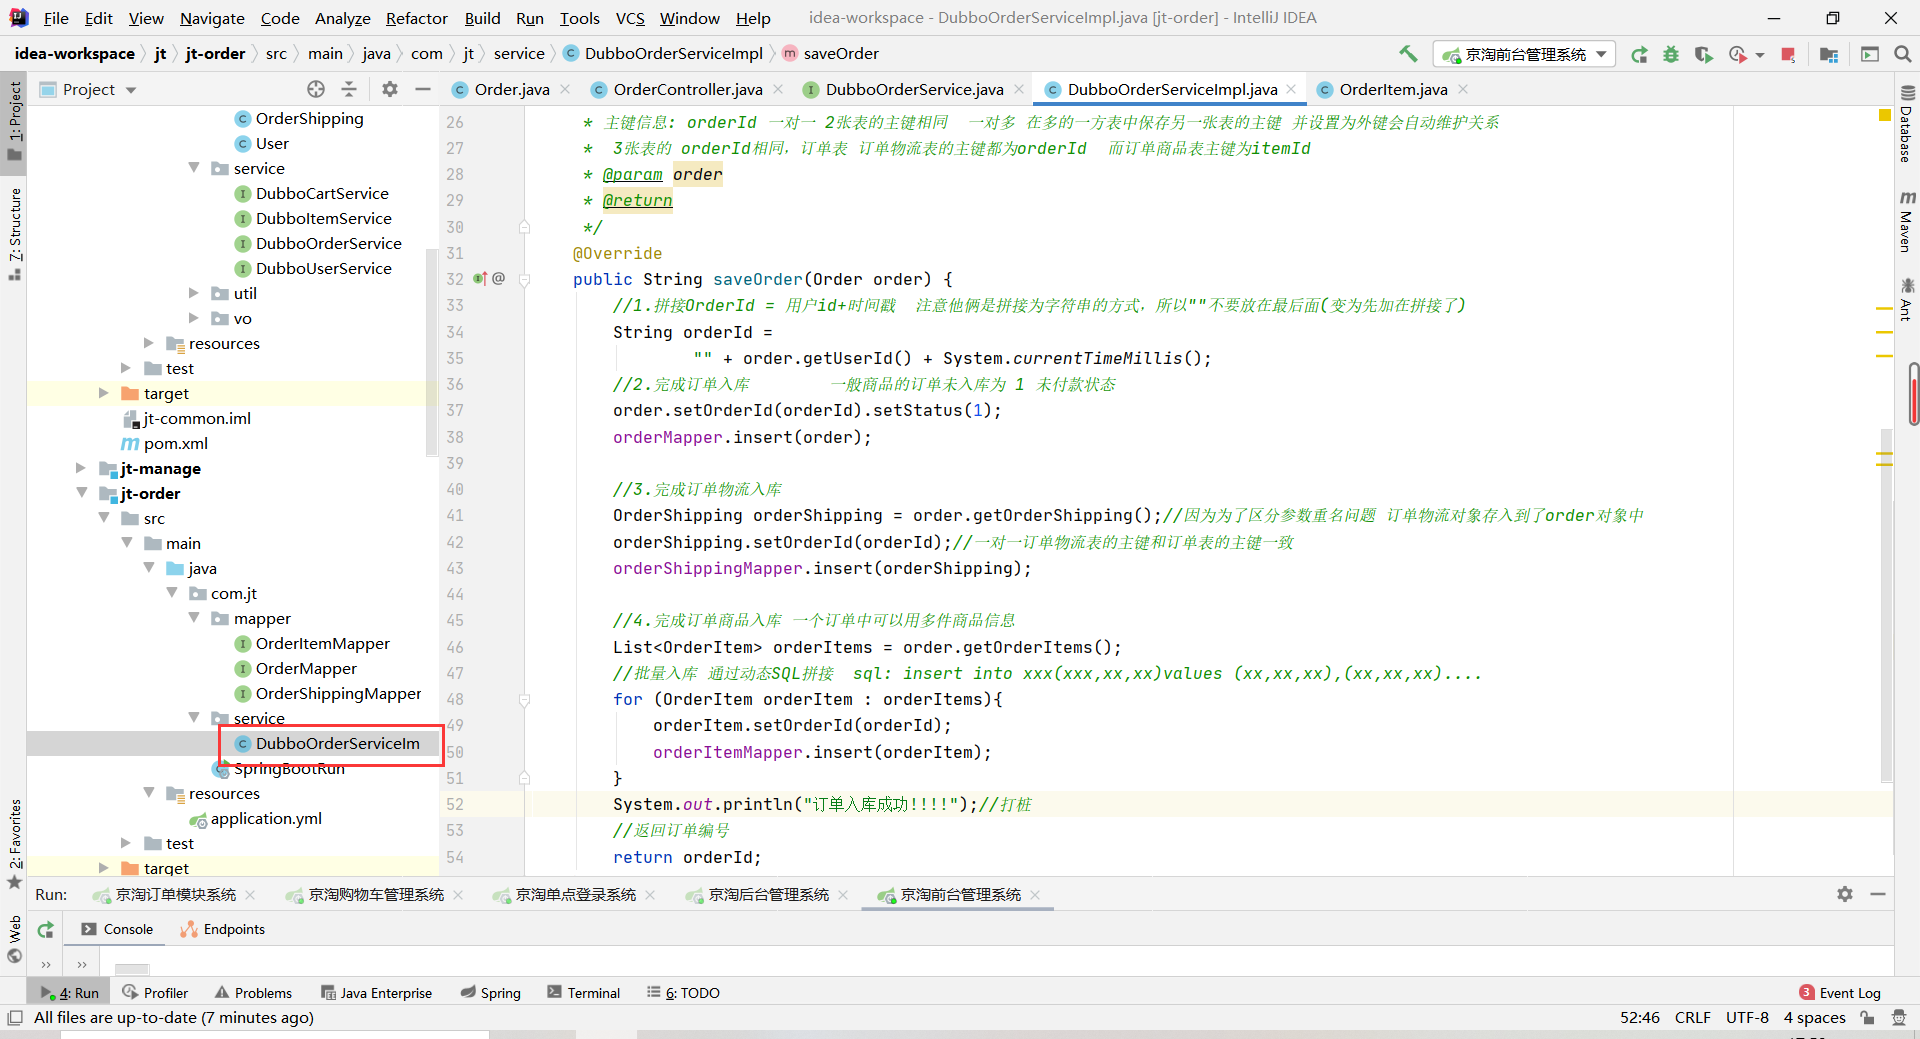Screen dimensions: 1920x1039
Task: Expand the util folder
Action: pyautogui.click(x=194, y=293)
